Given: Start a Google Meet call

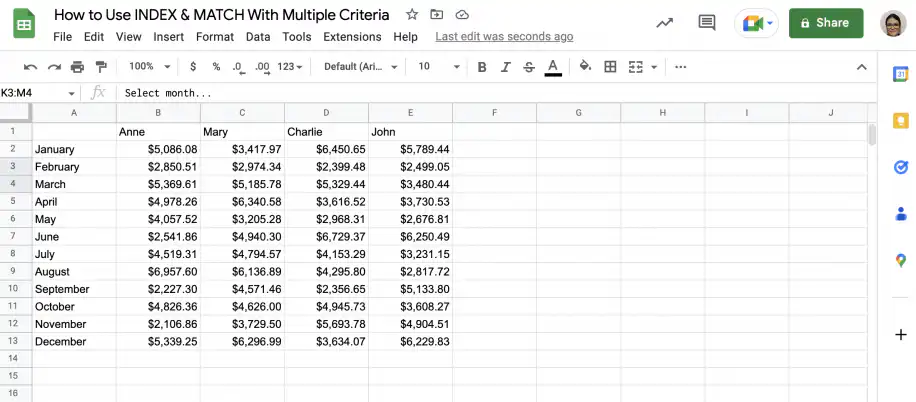Looking at the screenshot, I should click(x=752, y=23).
